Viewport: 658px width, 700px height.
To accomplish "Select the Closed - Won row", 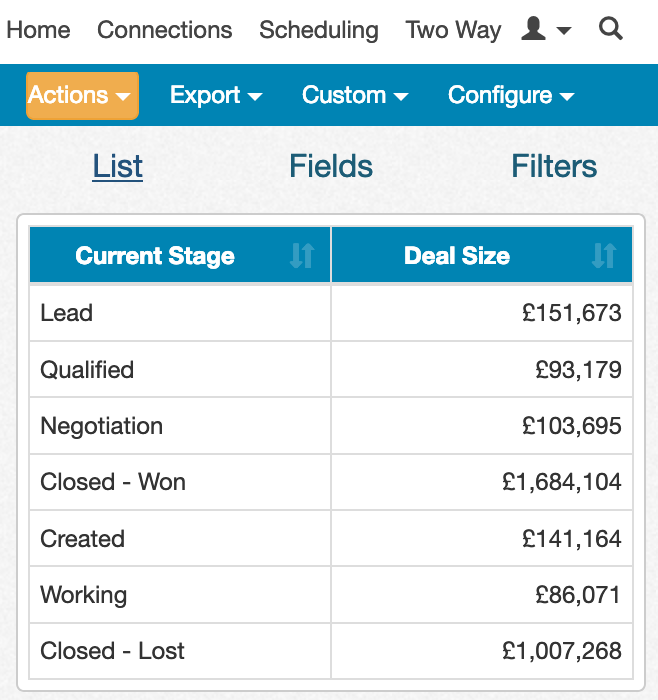I will click(331, 482).
